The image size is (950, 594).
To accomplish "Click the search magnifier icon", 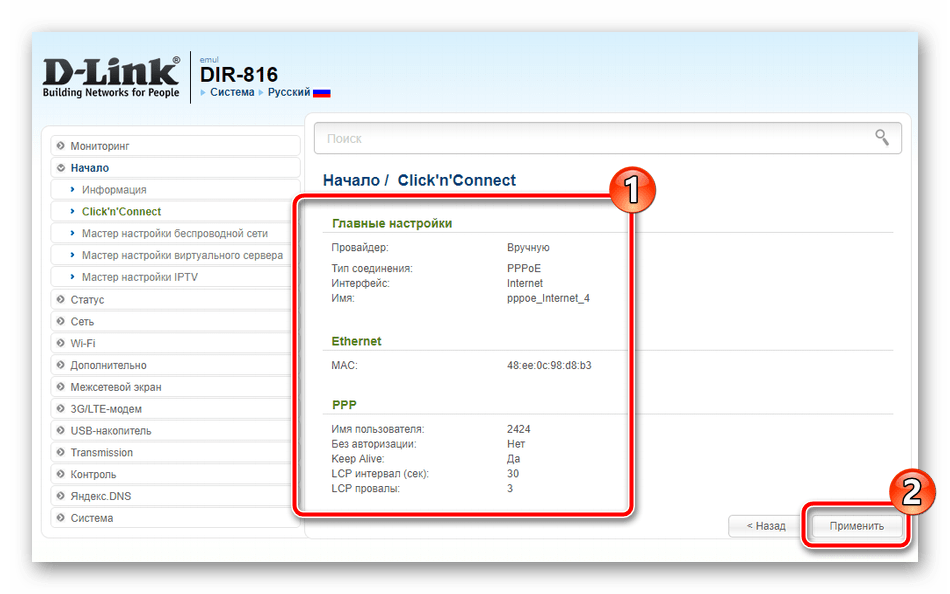I will coord(882,138).
